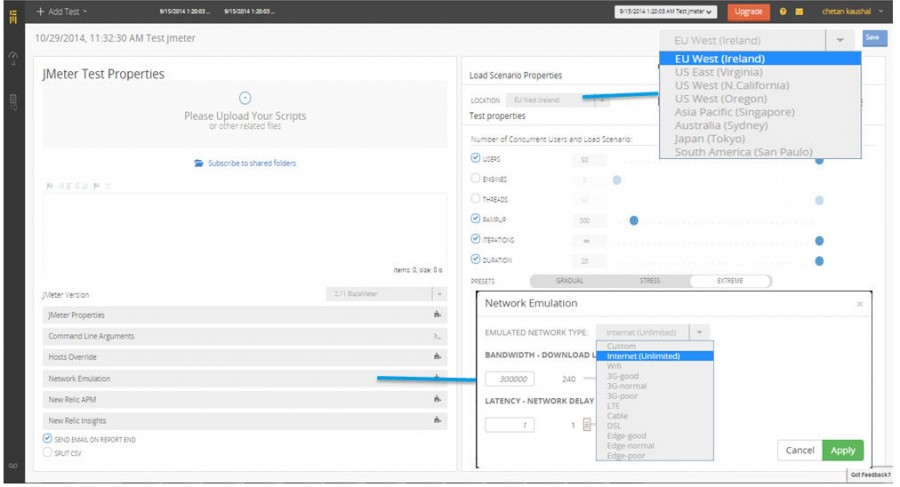Toggle the Iterations checkbox

pyautogui.click(x=475, y=239)
